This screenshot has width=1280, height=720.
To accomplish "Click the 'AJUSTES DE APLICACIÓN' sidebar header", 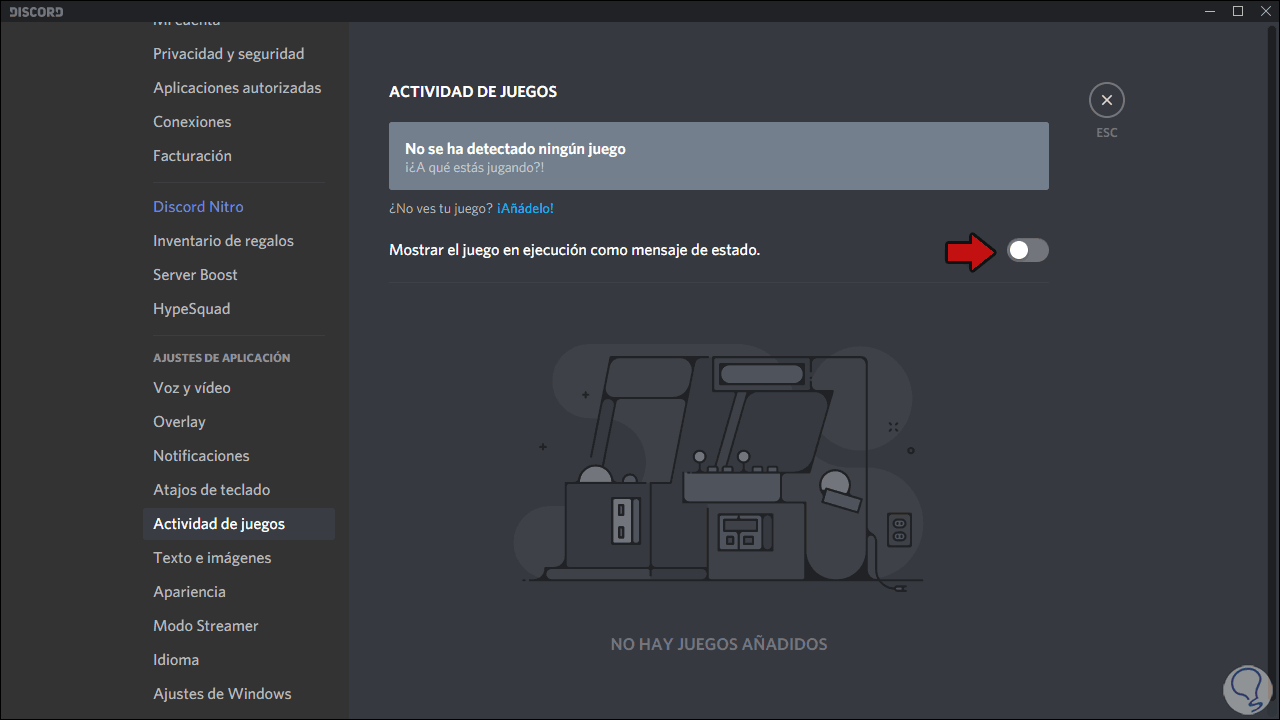I will point(222,358).
